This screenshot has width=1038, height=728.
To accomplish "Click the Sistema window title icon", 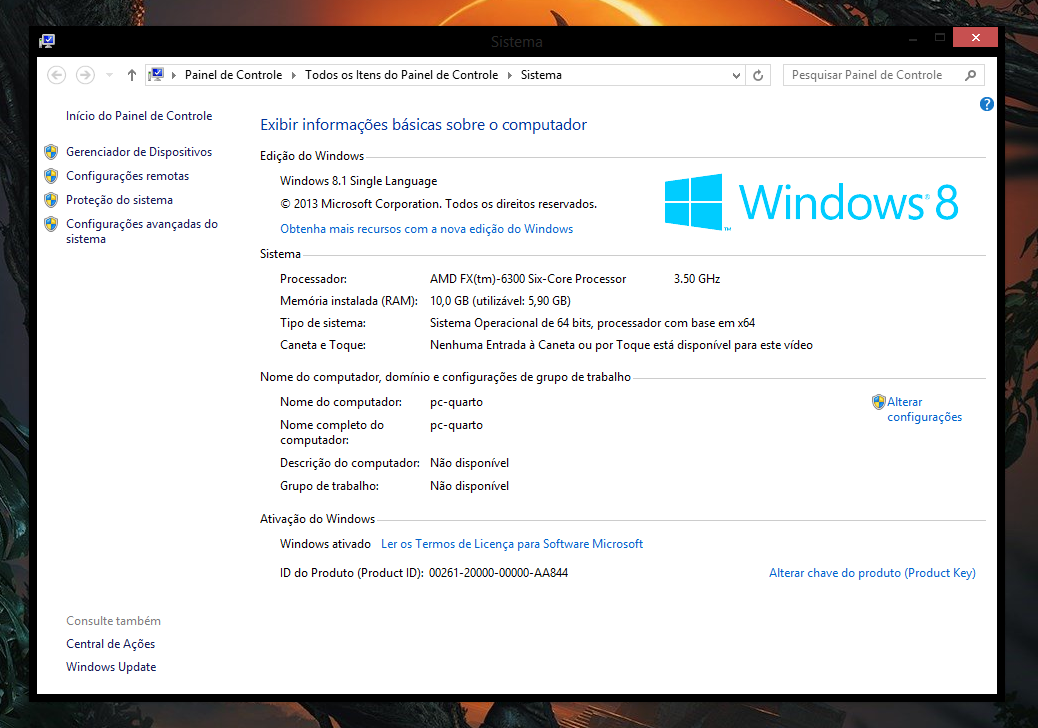I will pos(47,41).
